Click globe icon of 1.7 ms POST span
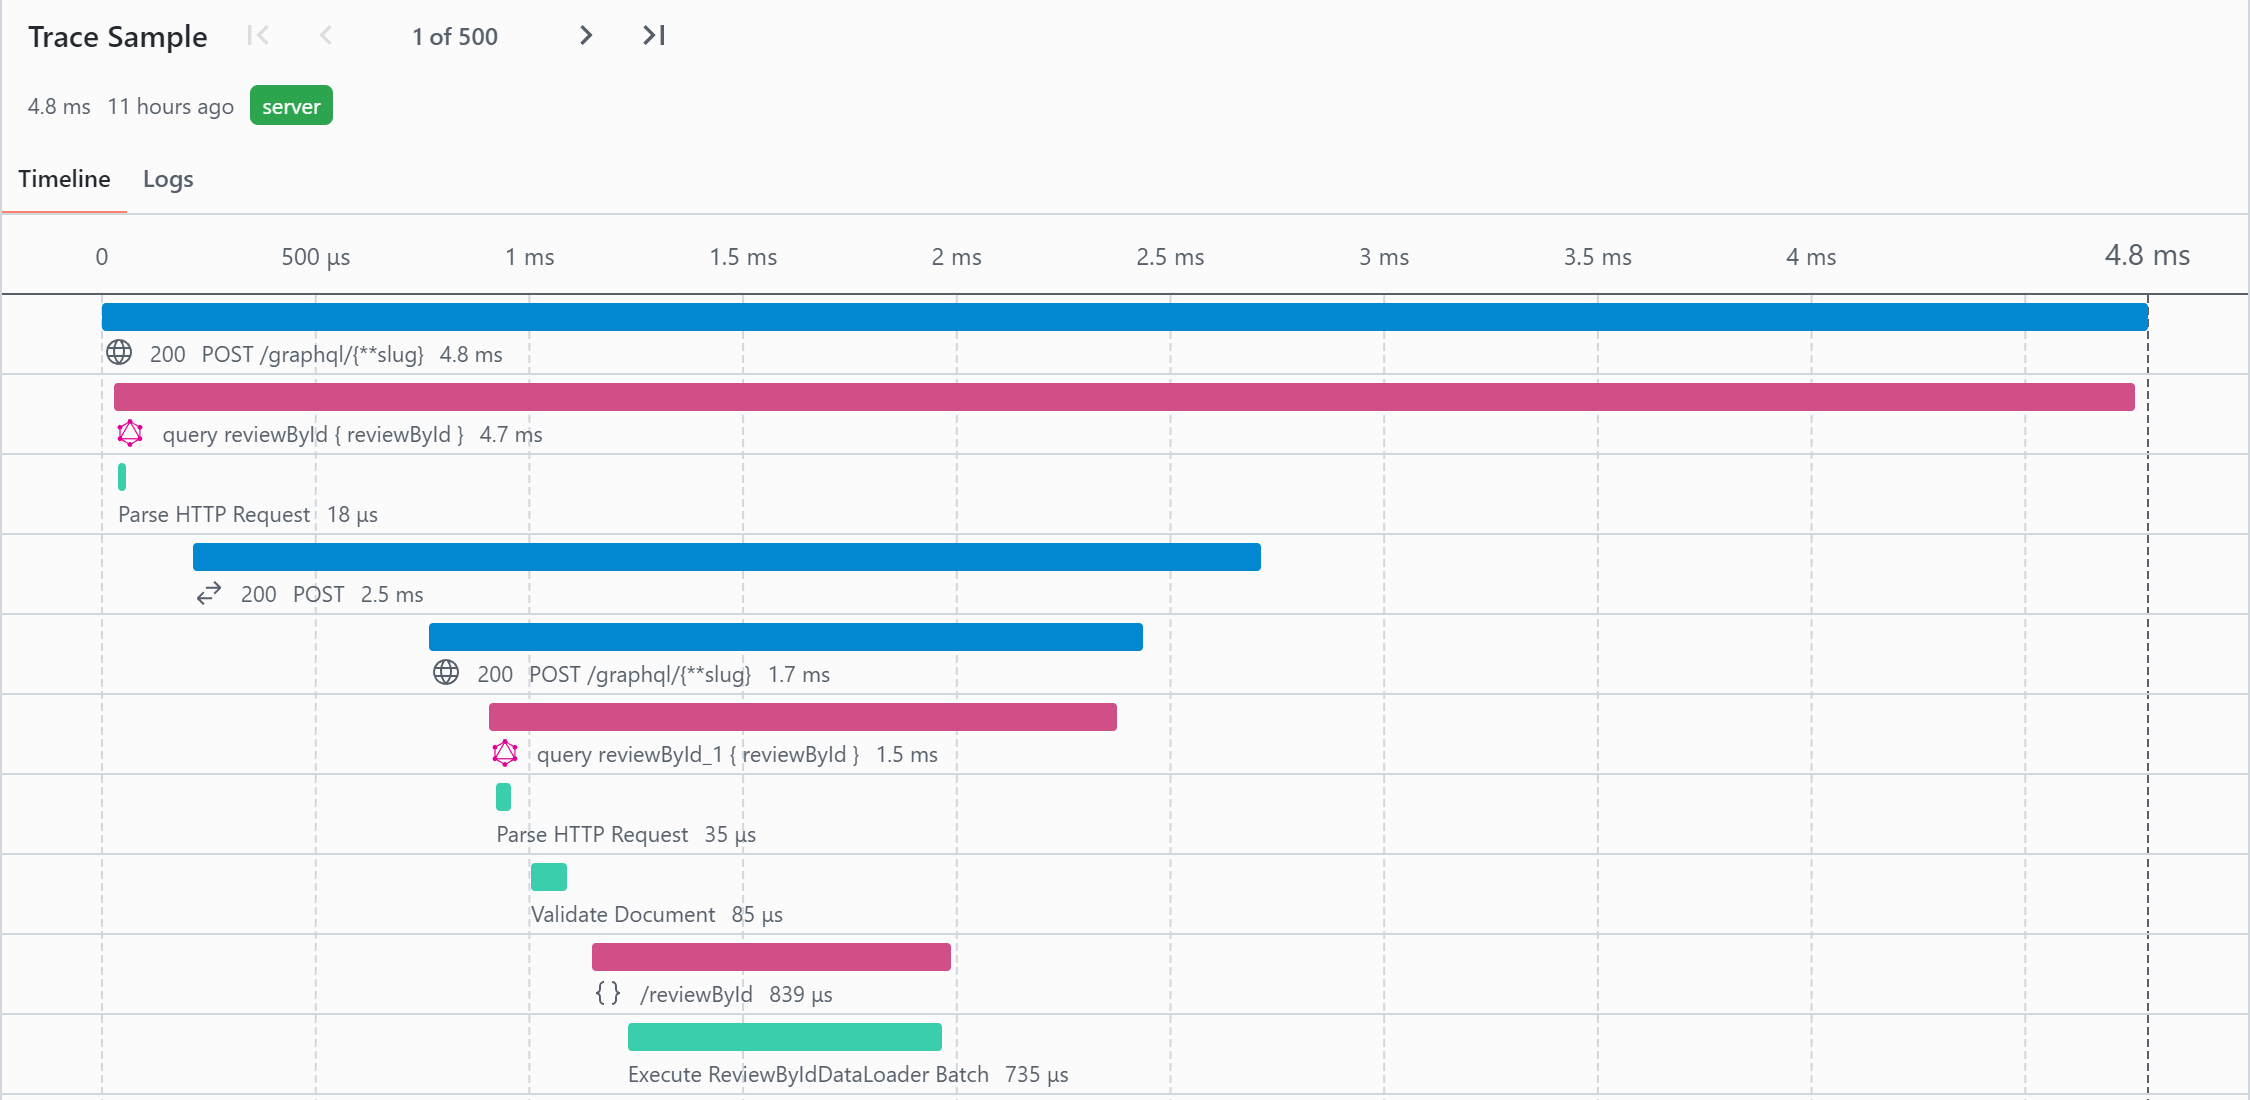The height and width of the screenshot is (1100, 2250). tap(446, 673)
